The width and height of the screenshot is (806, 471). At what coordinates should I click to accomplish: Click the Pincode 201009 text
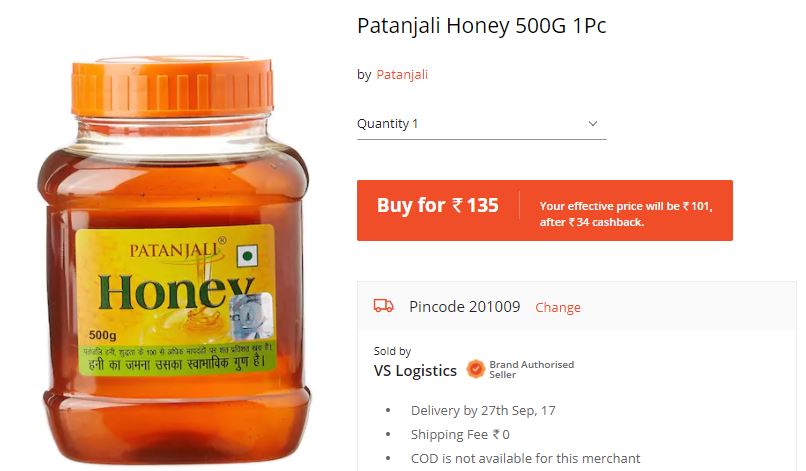tap(465, 306)
